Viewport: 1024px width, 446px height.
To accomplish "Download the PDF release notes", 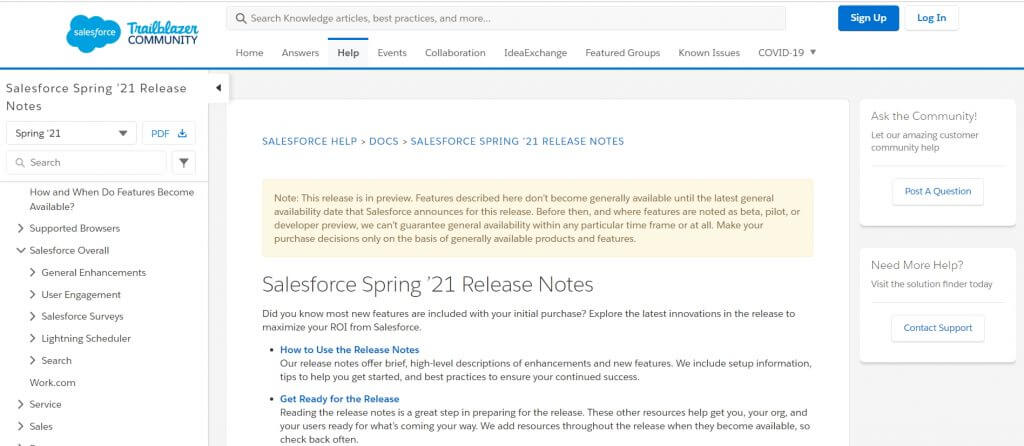I will [x=168, y=133].
